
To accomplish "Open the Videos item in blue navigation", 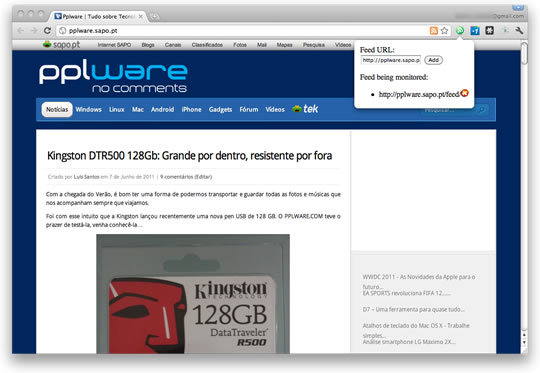I will (x=275, y=110).
